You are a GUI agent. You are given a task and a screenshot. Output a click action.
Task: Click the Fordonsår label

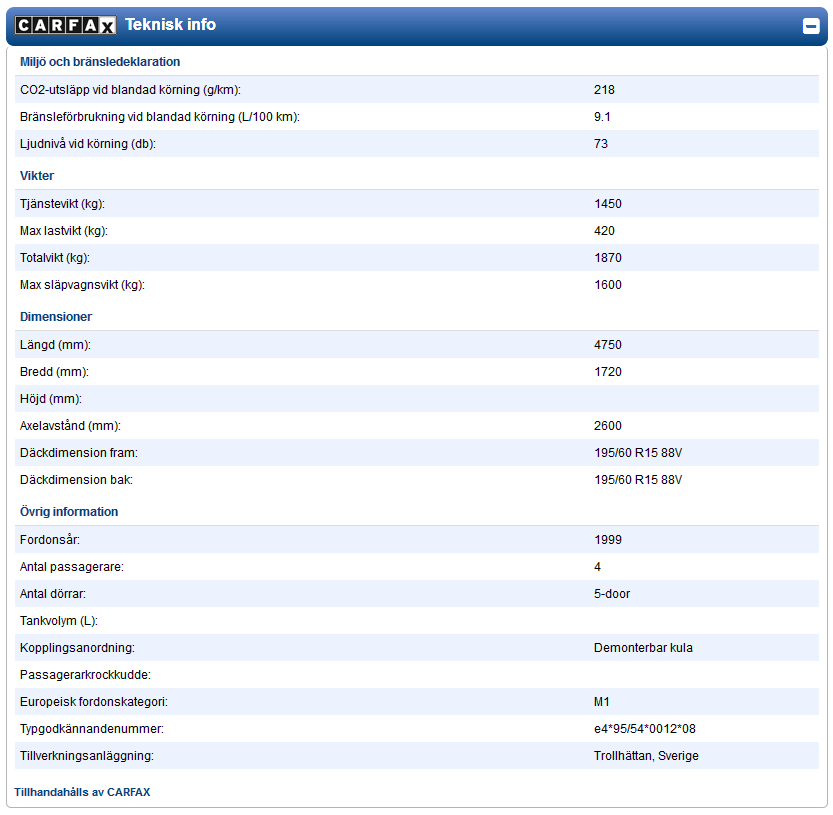pos(50,540)
